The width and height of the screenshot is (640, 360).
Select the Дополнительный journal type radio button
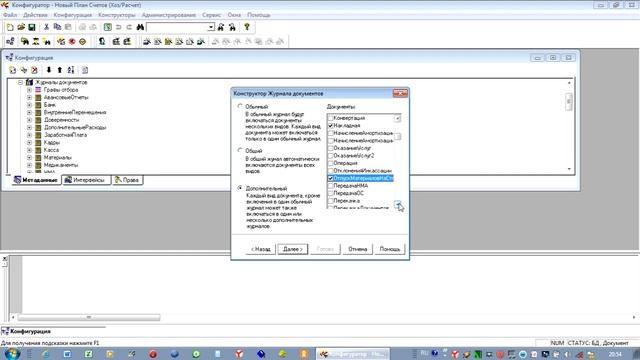click(x=240, y=188)
